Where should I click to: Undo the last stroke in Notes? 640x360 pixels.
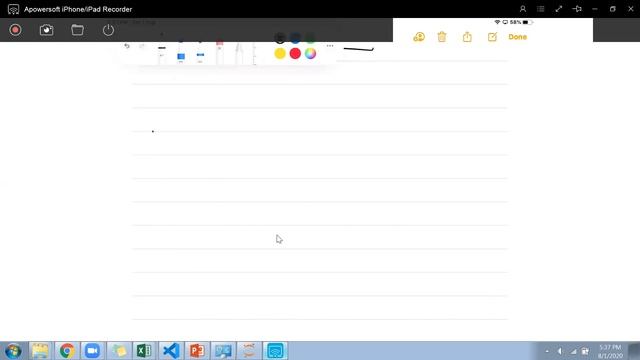click(127, 46)
